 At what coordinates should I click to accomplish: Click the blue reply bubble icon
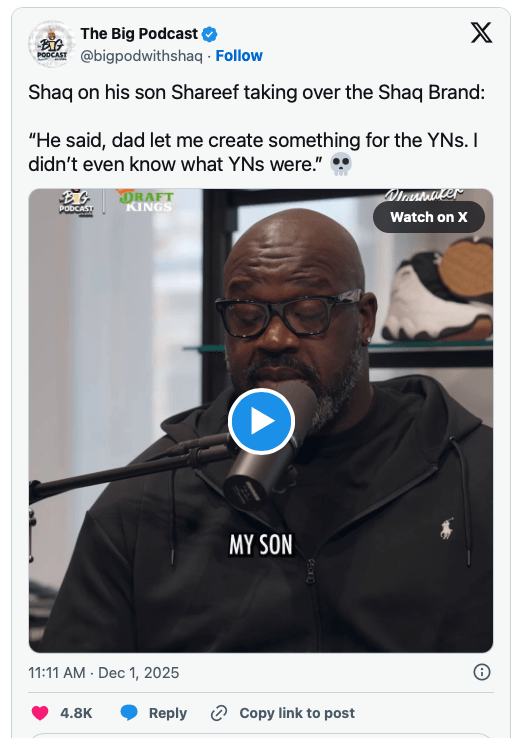[x=129, y=713]
